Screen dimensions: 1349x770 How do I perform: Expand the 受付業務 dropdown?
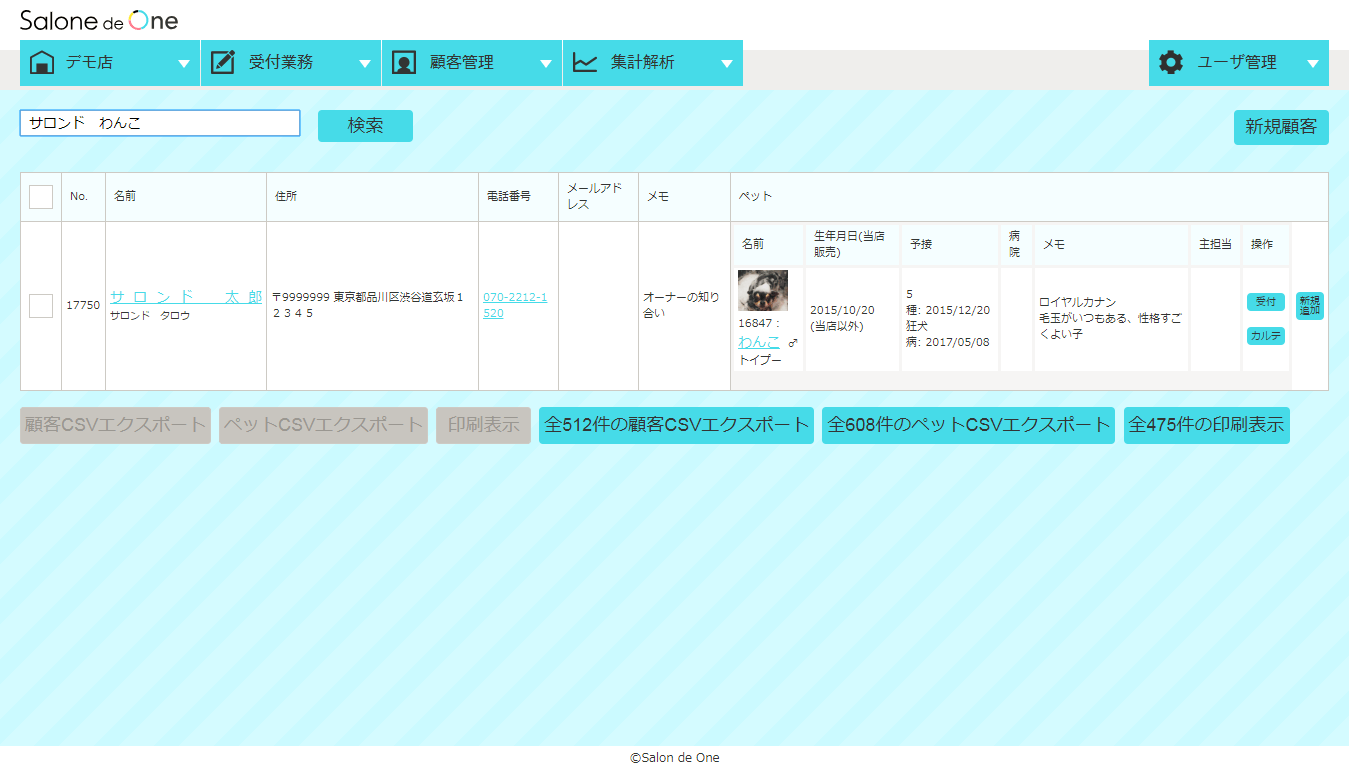[x=365, y=62]
